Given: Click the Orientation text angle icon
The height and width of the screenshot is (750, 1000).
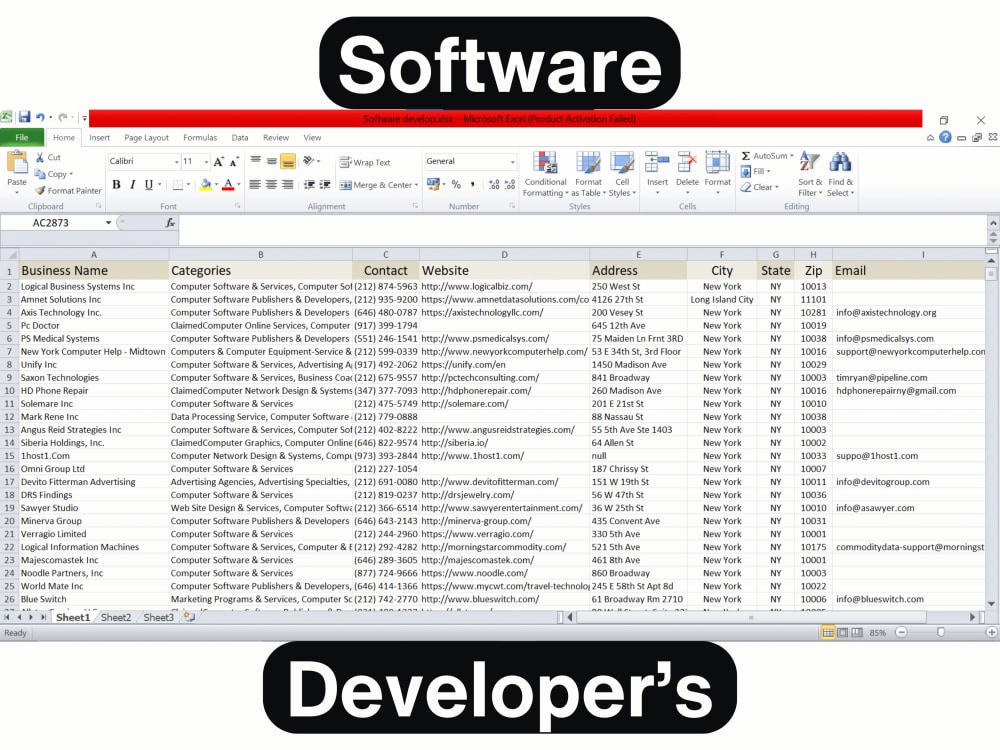Looking at the screenshot, I should click(x=309, y=161).
